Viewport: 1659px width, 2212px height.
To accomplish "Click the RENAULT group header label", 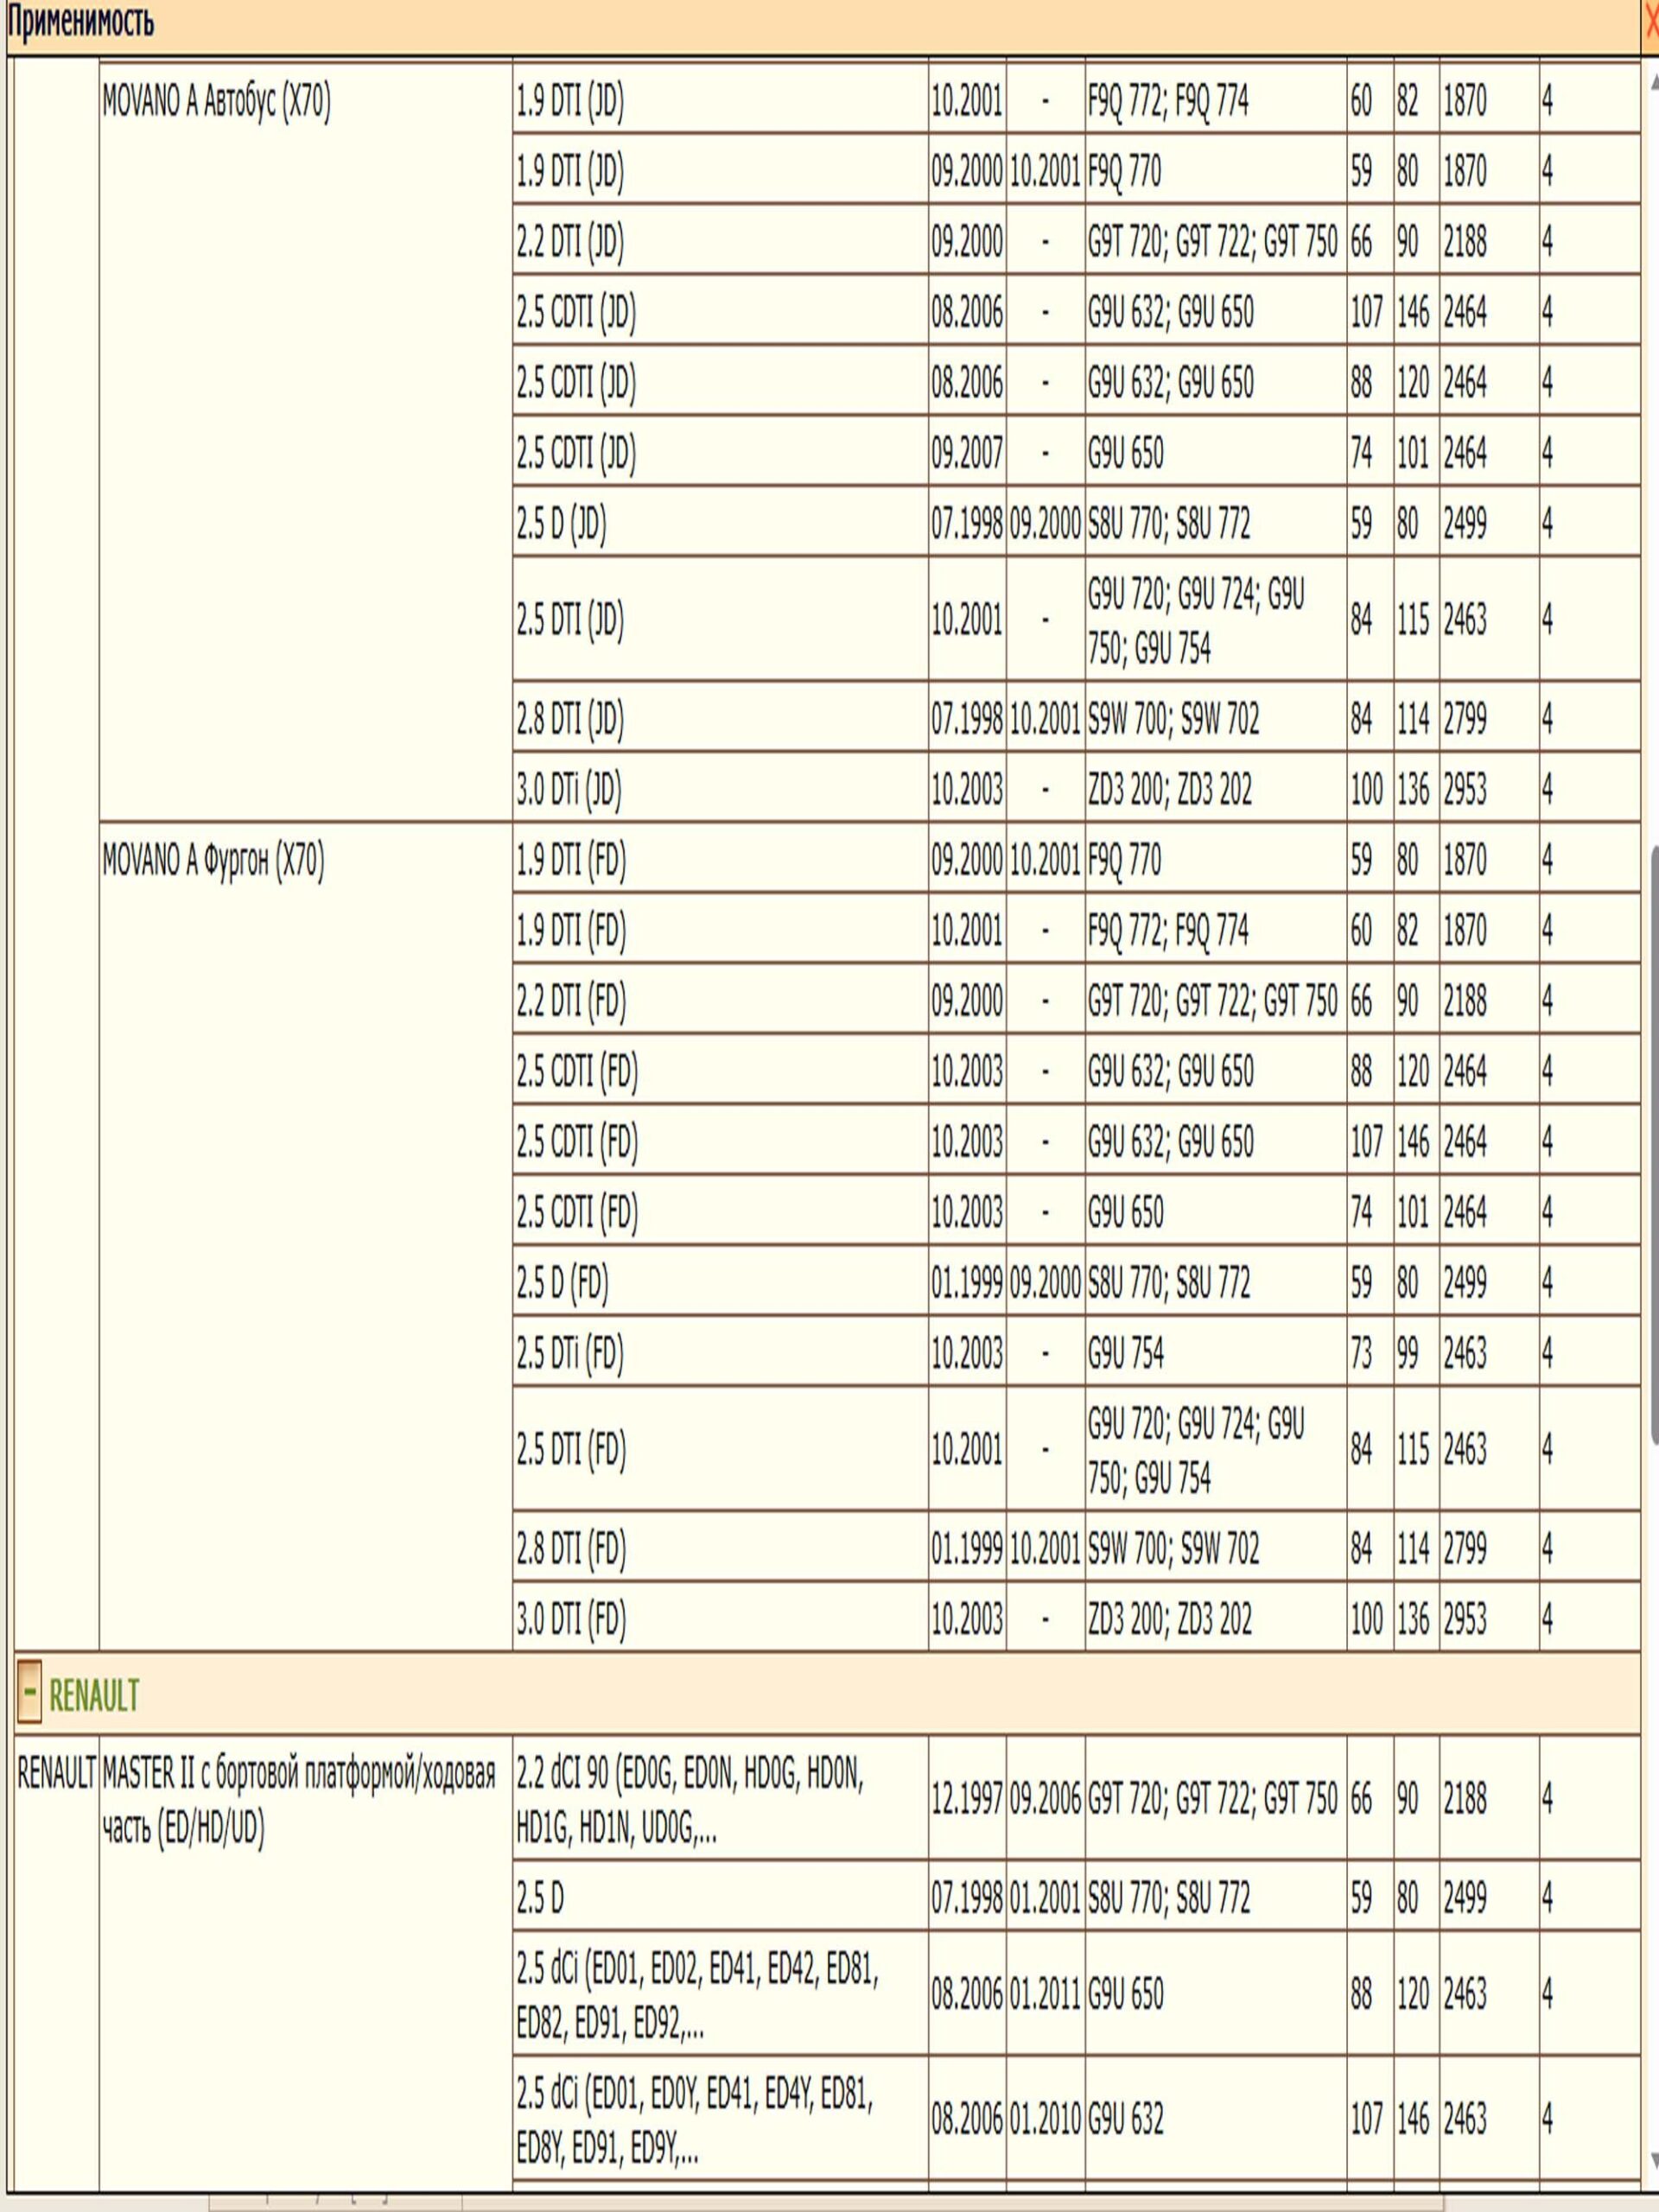I will 94,1695.
